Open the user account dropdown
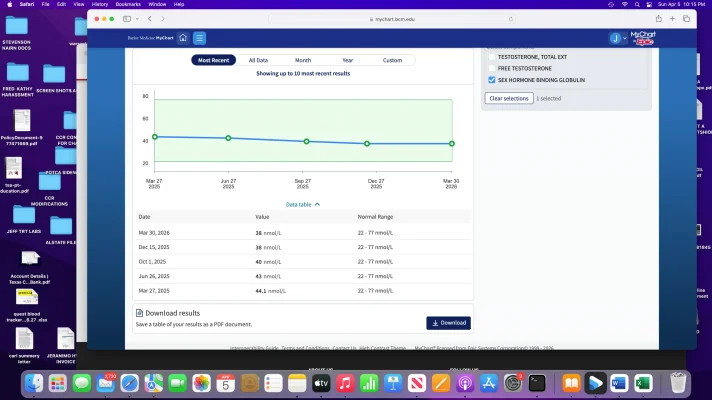Screen dimensions: 712x400 click(x=619, y=38)
